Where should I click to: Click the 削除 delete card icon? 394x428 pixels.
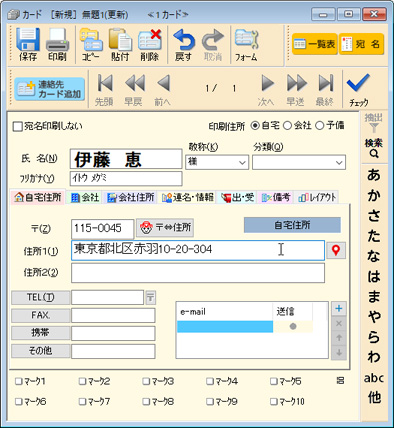150,45
